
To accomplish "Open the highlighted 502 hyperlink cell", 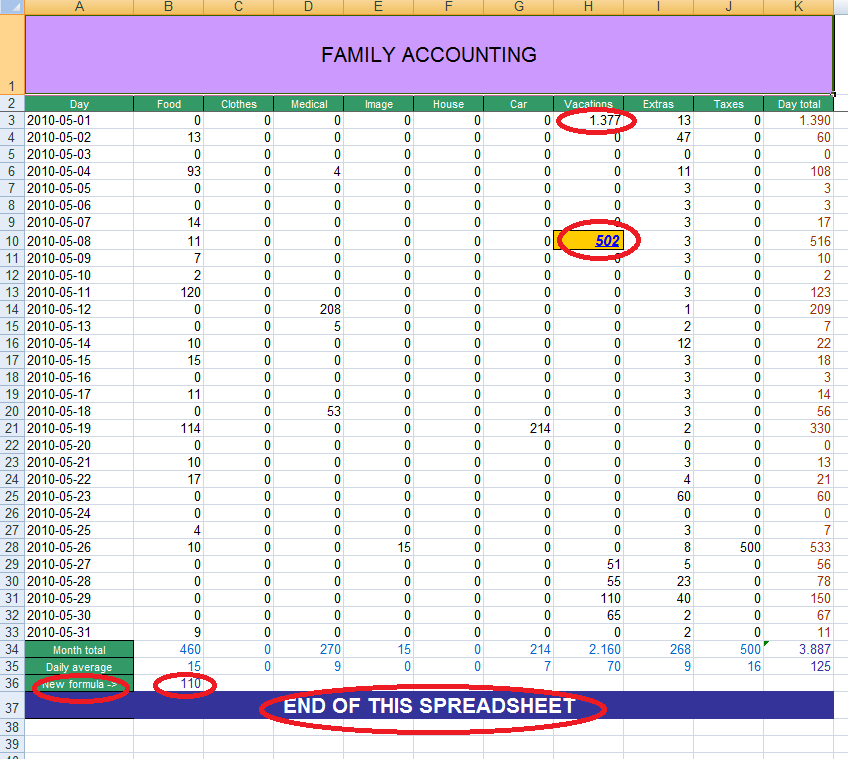I will (588, 241).
